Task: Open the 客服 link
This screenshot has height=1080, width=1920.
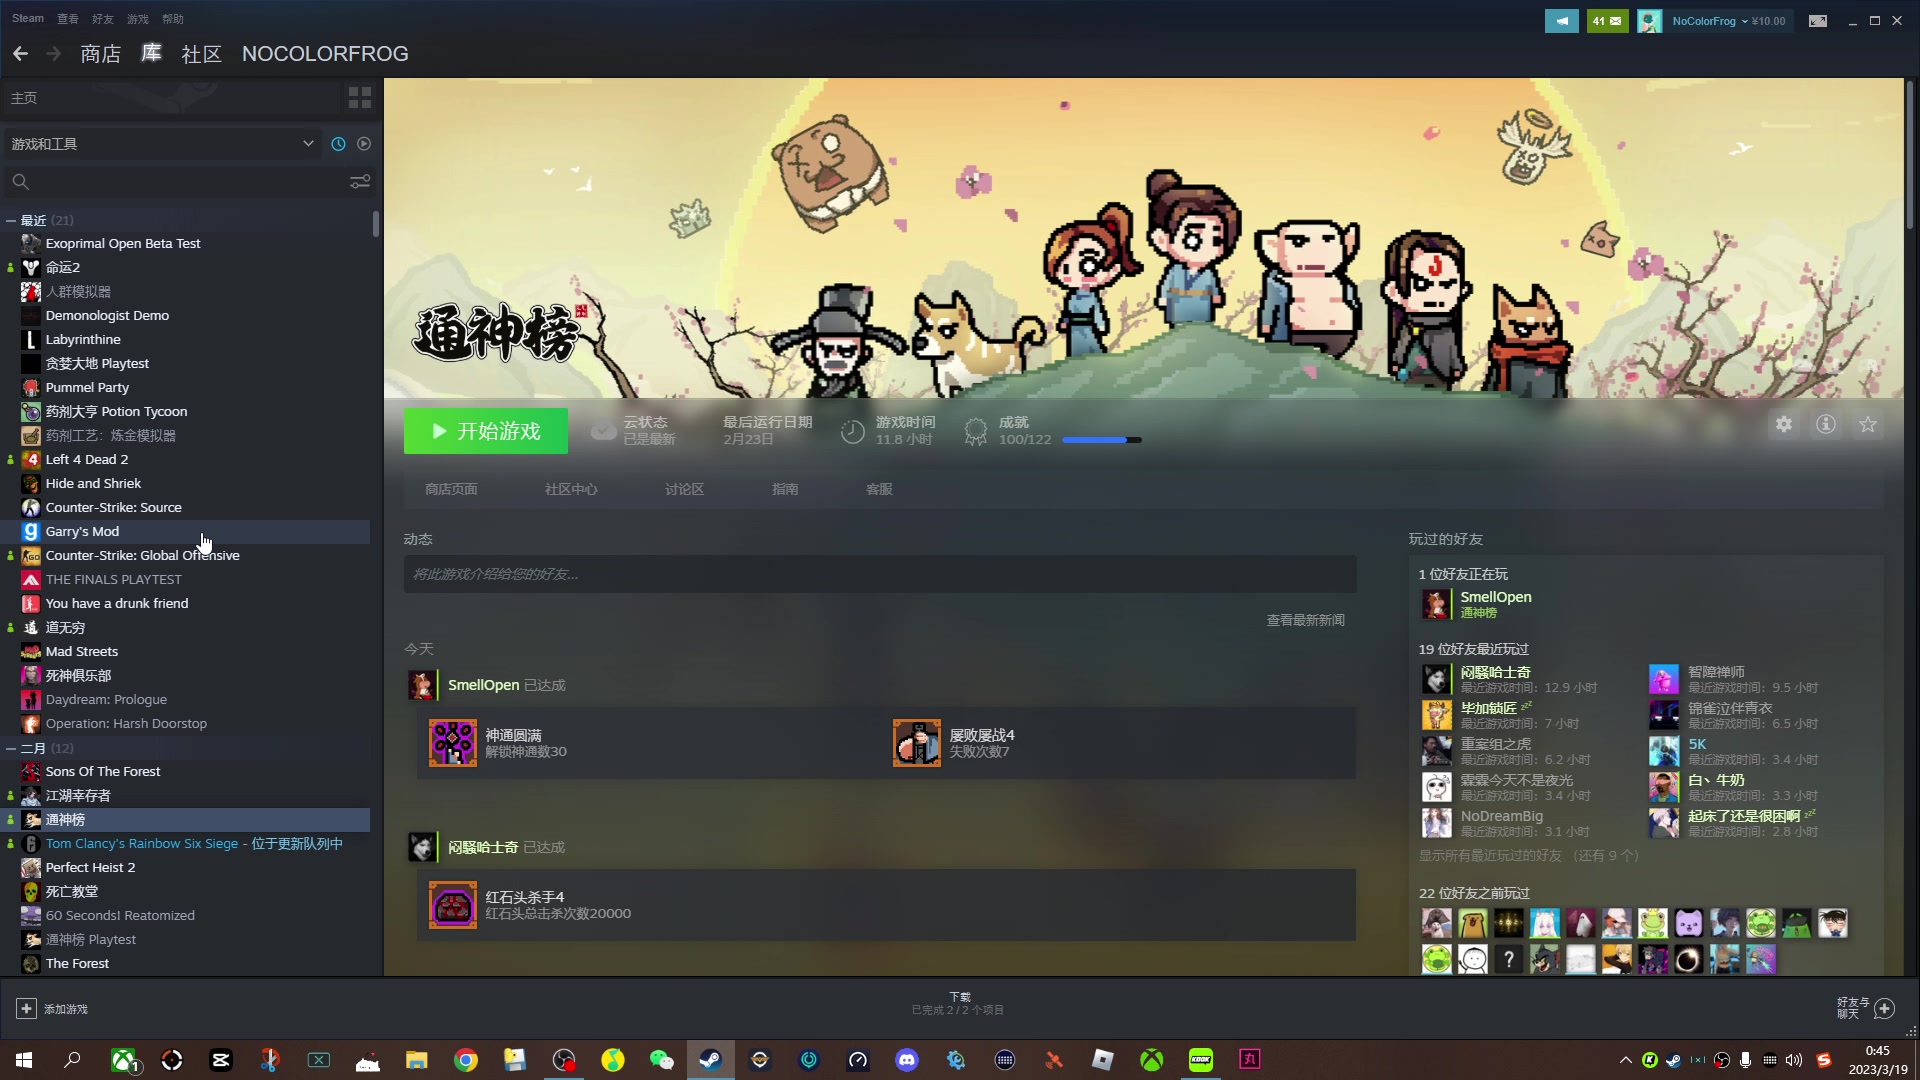Action: point(879,489)
